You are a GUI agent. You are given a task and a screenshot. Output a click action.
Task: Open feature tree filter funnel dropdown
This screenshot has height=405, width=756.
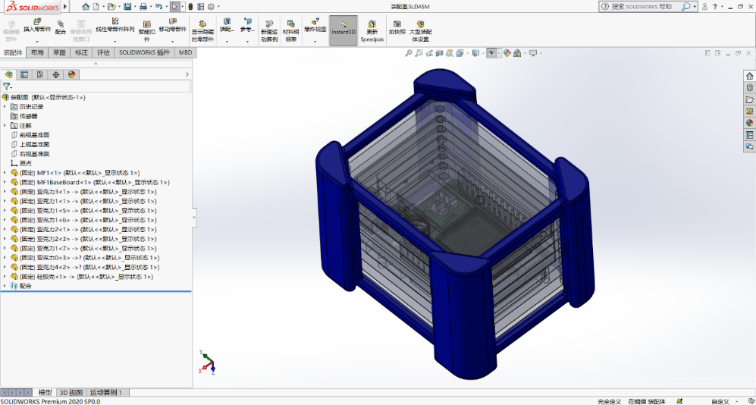tap(7, 87)
